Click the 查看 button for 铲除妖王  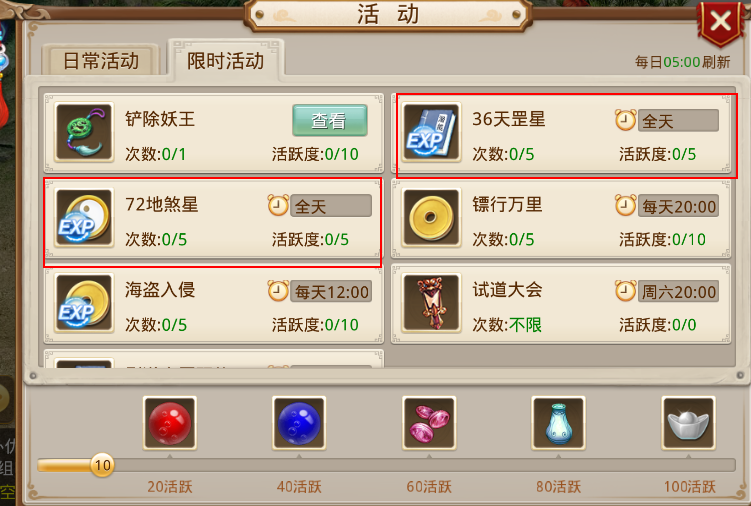[330, 120]
